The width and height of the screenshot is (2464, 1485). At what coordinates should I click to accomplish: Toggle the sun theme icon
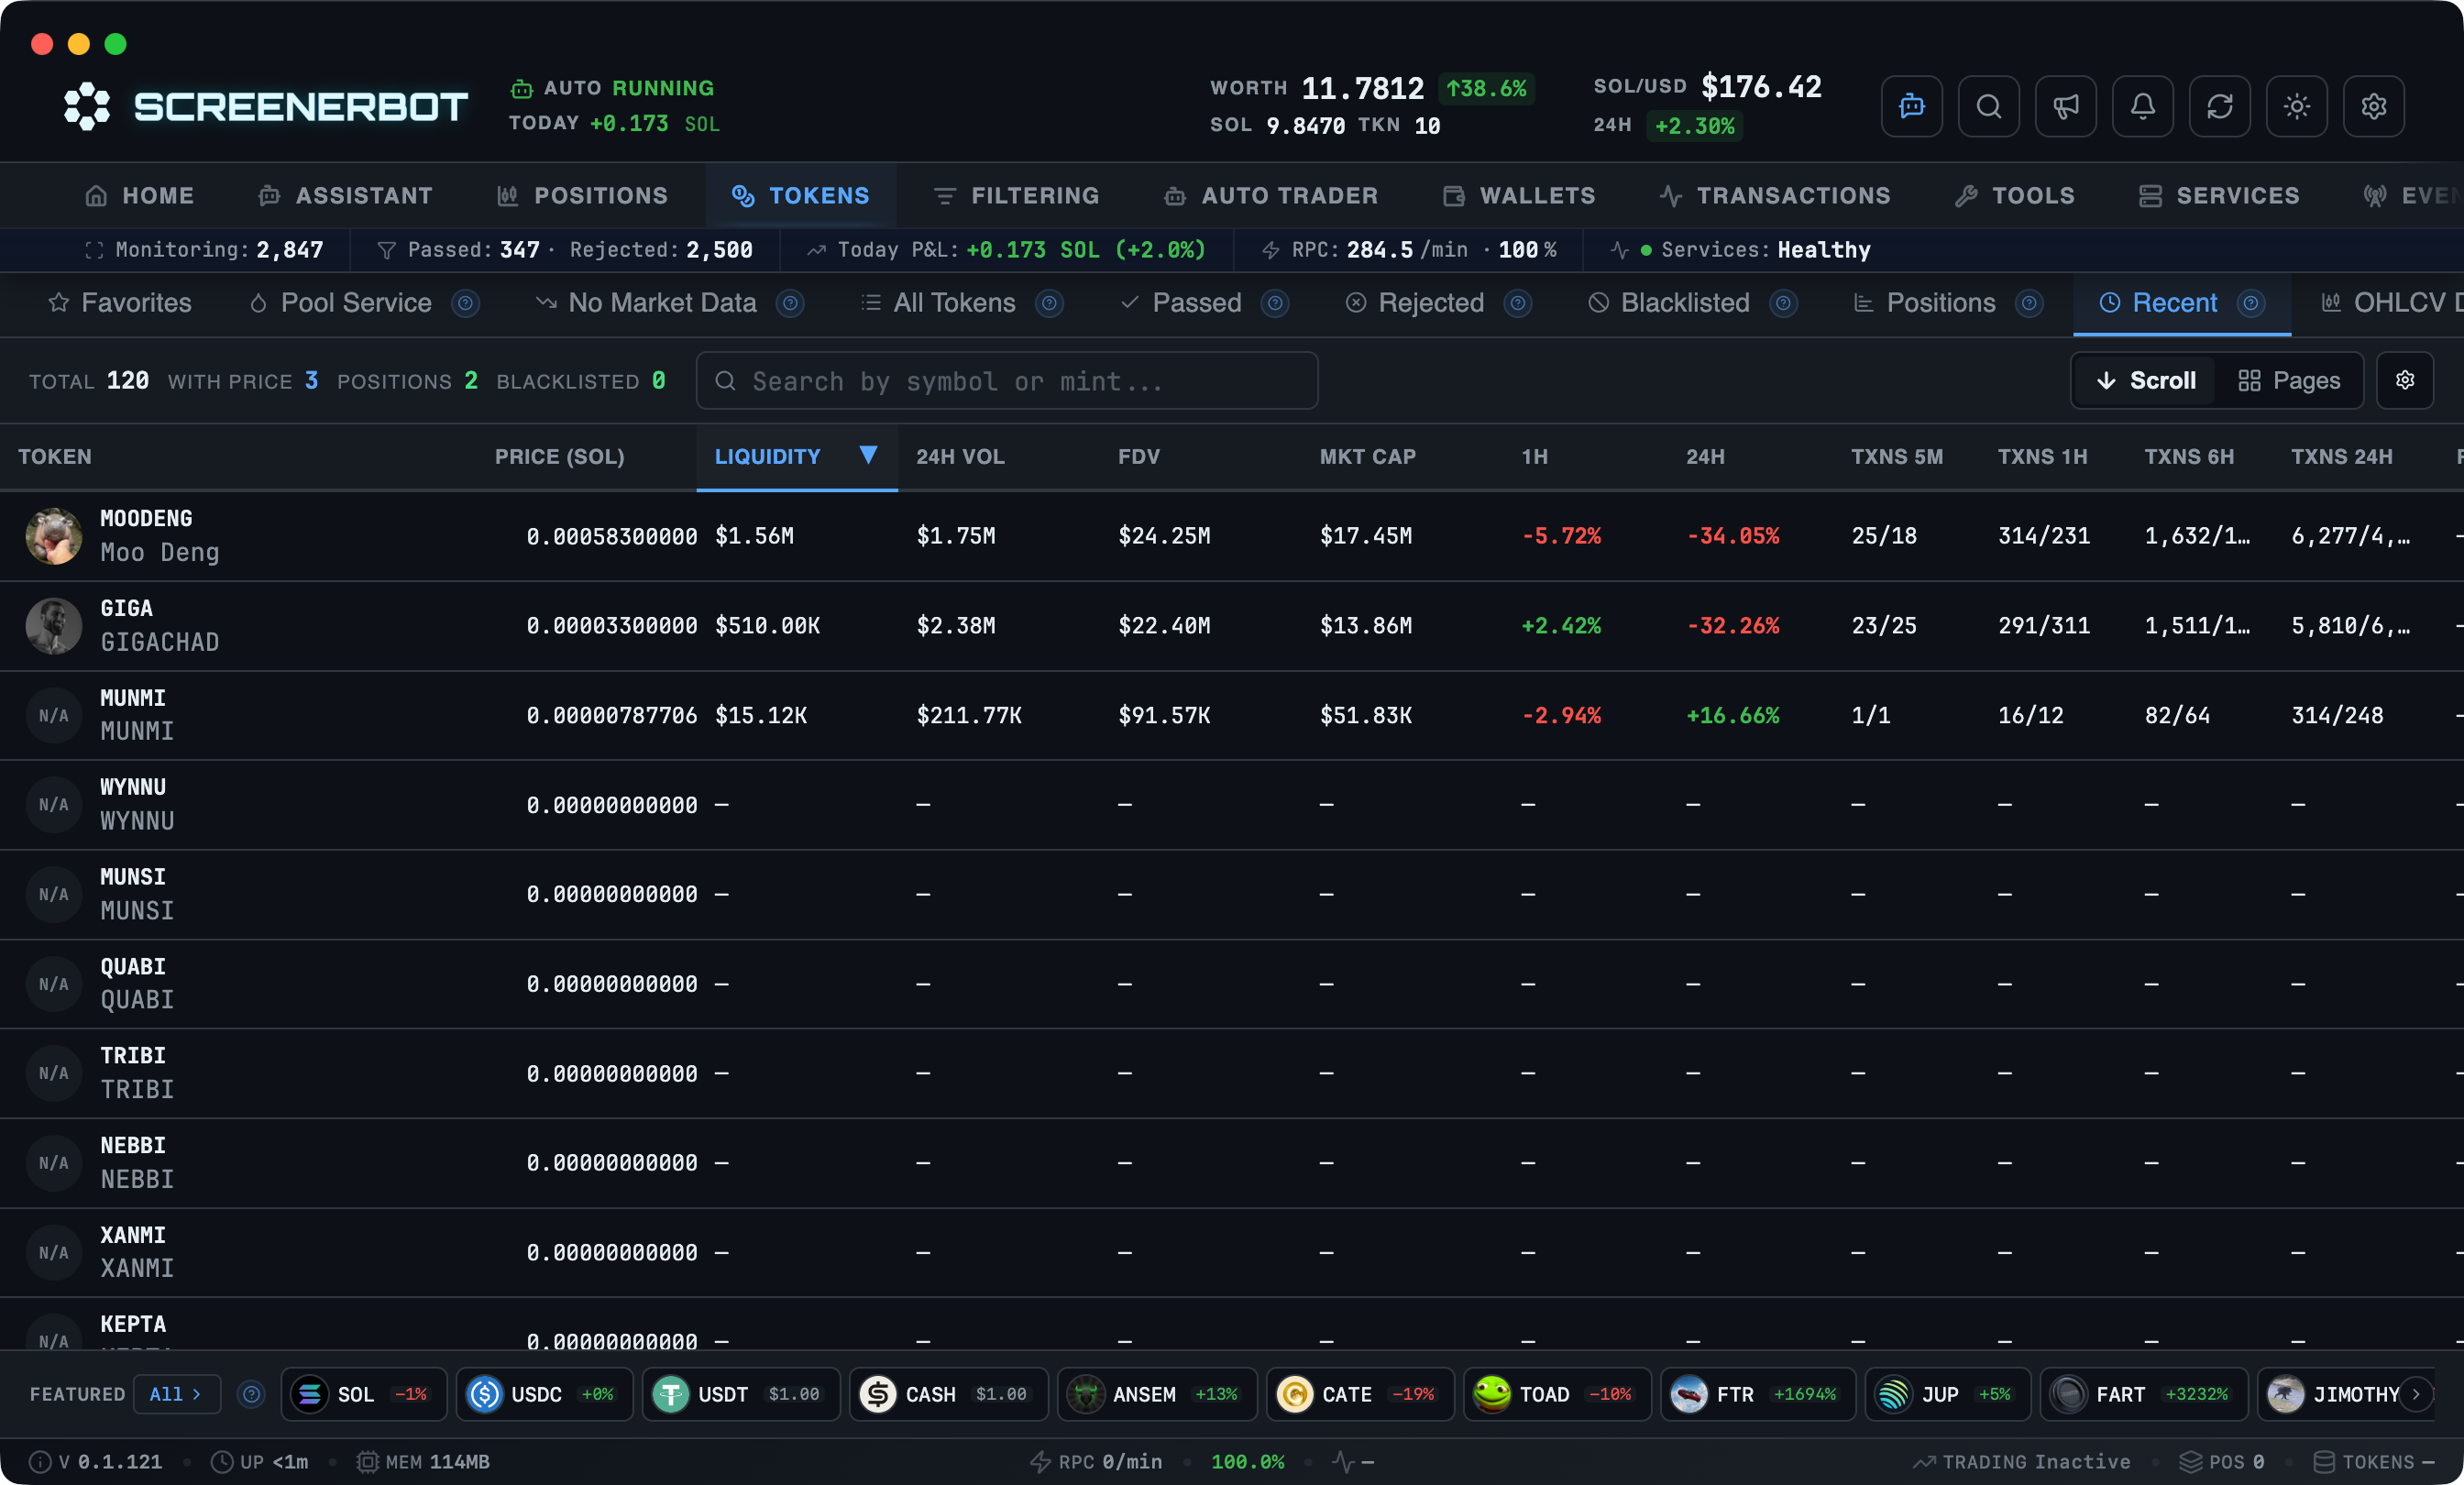tap(2296, 106)
